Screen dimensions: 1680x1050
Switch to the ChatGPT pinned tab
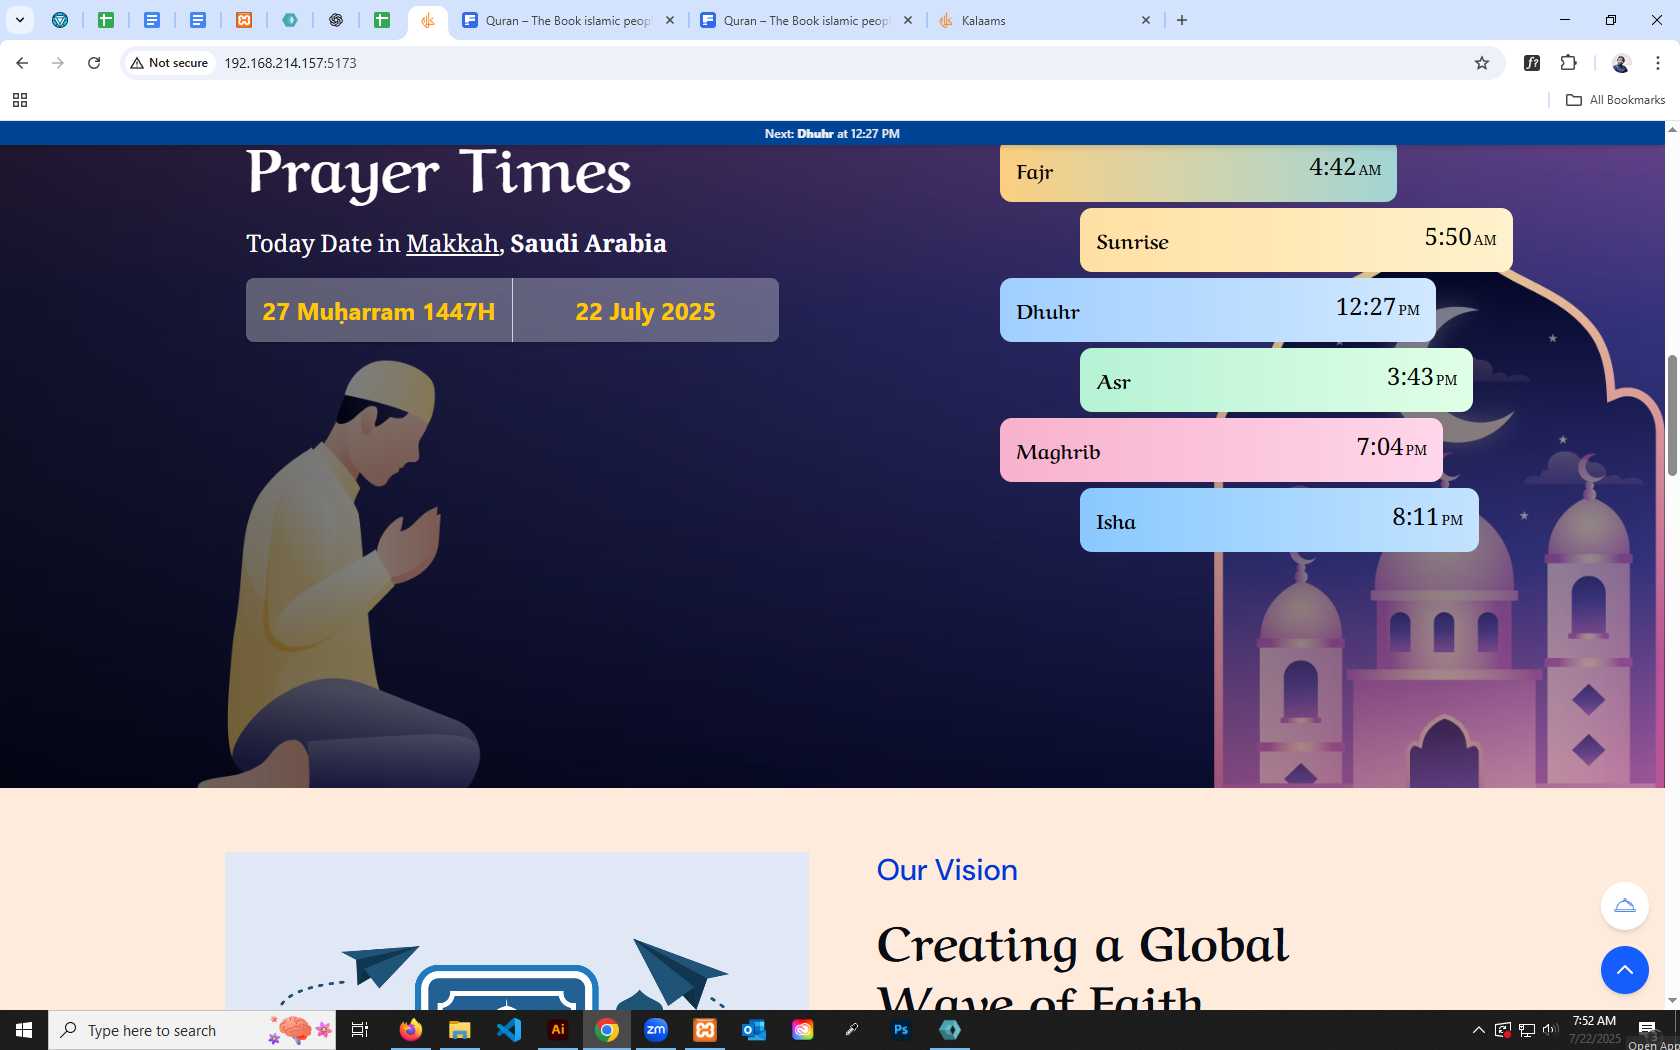336,20
